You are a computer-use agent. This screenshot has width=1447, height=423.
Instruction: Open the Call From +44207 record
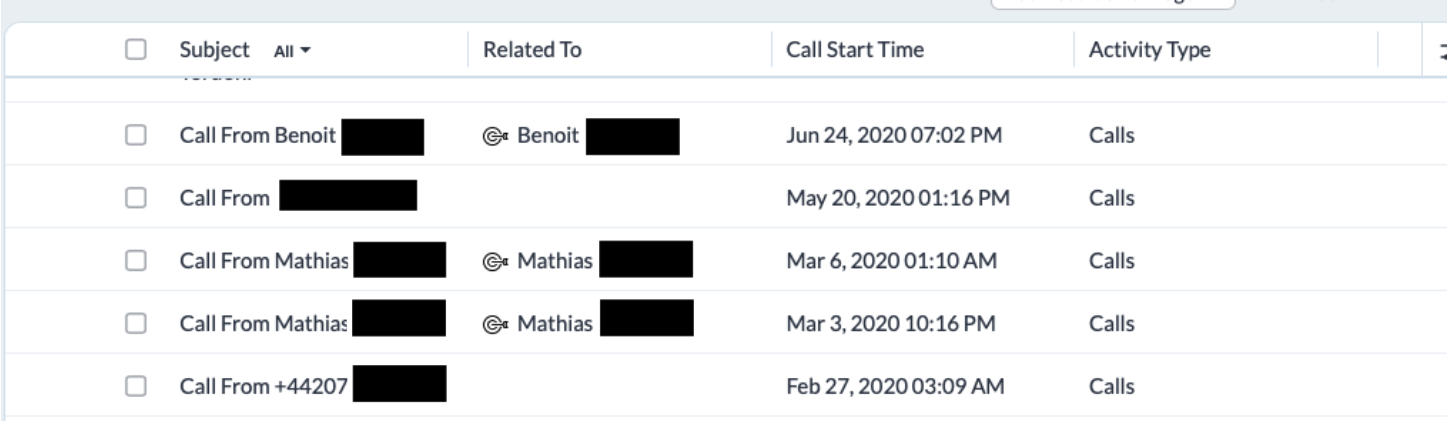[263, 386]
